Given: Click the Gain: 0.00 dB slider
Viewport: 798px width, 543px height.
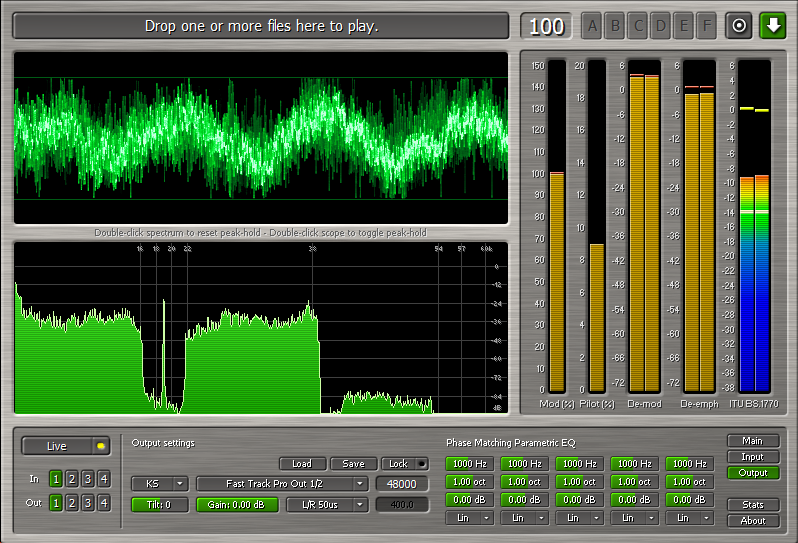Looking at the screenshot, I should point(237,505).
